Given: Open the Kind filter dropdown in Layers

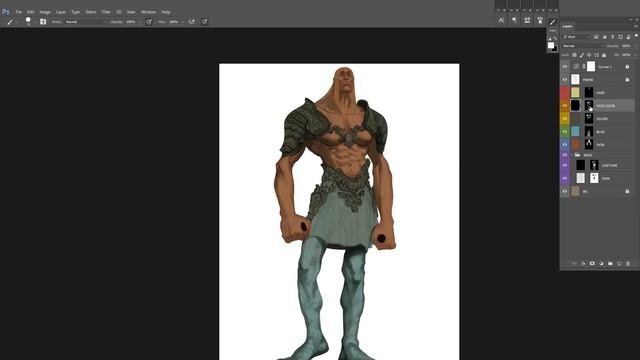Looking at the screenshot, I should [x=577, y=37].
